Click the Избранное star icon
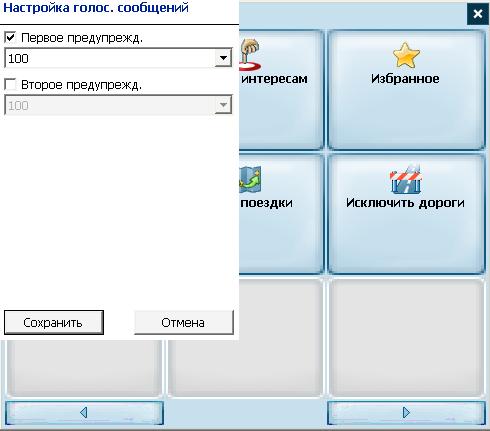This screenshot has width=490, height=431. click(406, 55)
